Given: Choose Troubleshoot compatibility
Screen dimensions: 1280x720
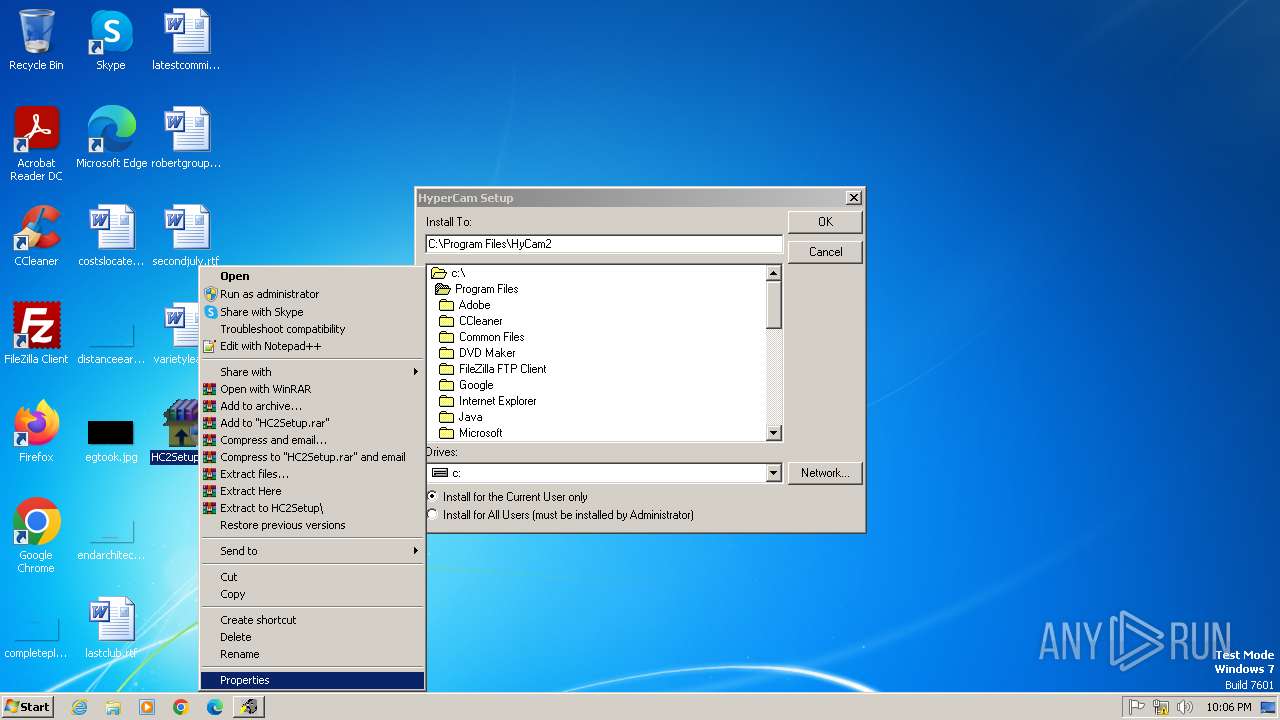Looking at the screenshot, I should pos(312,329).
